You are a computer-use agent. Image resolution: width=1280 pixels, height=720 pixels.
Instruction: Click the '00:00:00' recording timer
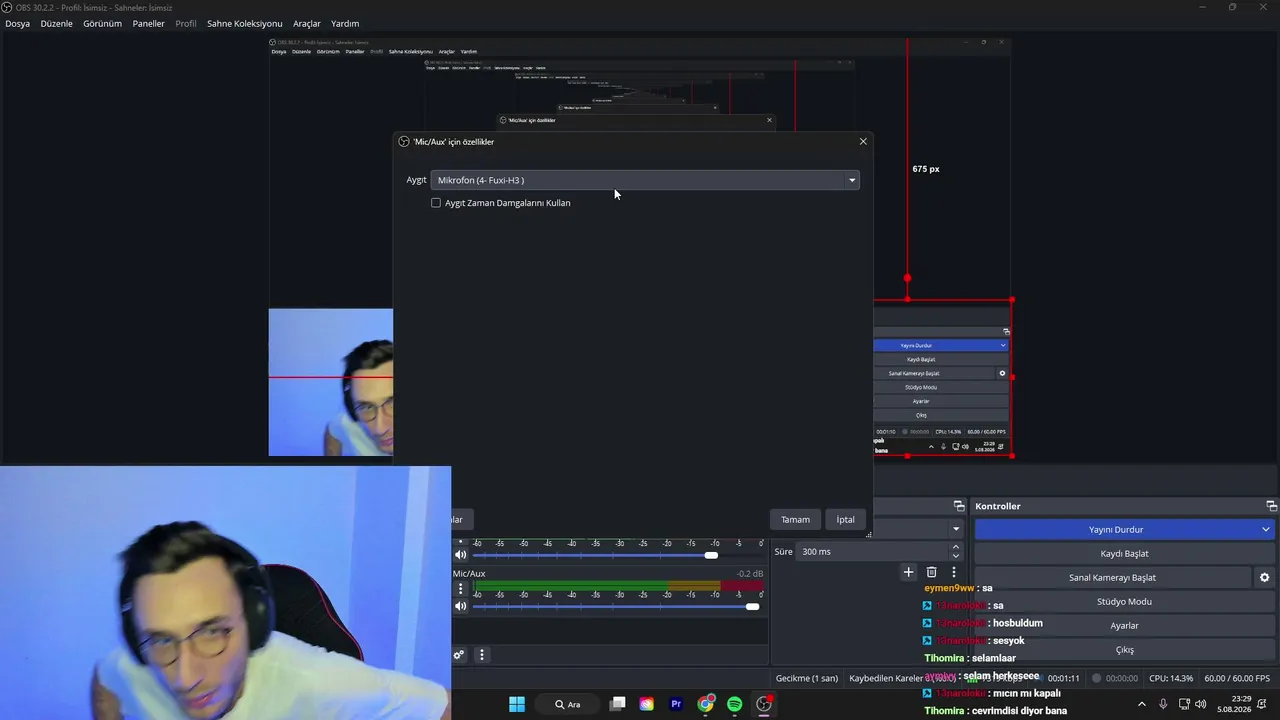pos(1121,678)
